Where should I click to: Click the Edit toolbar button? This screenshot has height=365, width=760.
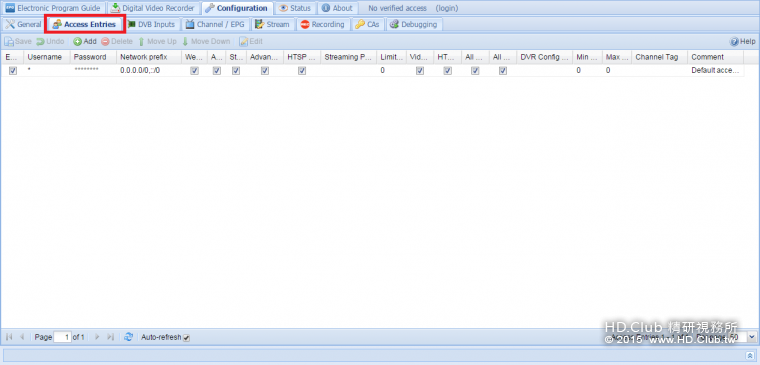[x=251, y=42]
